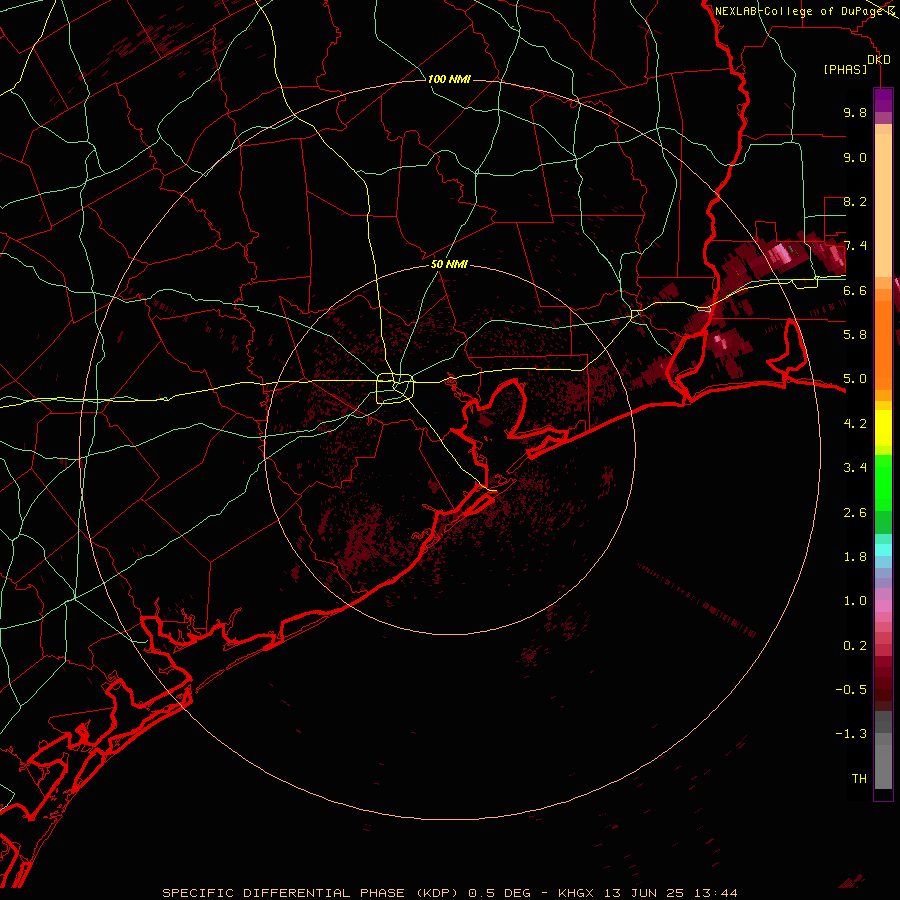
Task: Click the 0.2 scale value
Action: coord(855,646)
